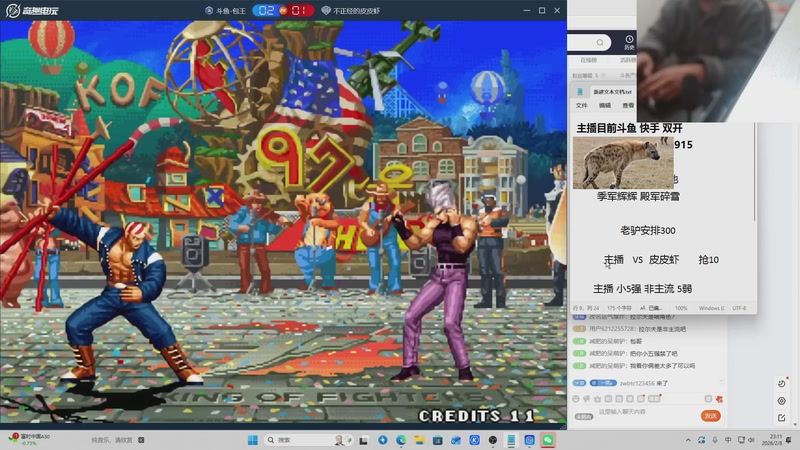Screen dimensions: 800x450
Task: Click the text '季军辉辉 殿军碎雪'
Action: pos(638,196)
